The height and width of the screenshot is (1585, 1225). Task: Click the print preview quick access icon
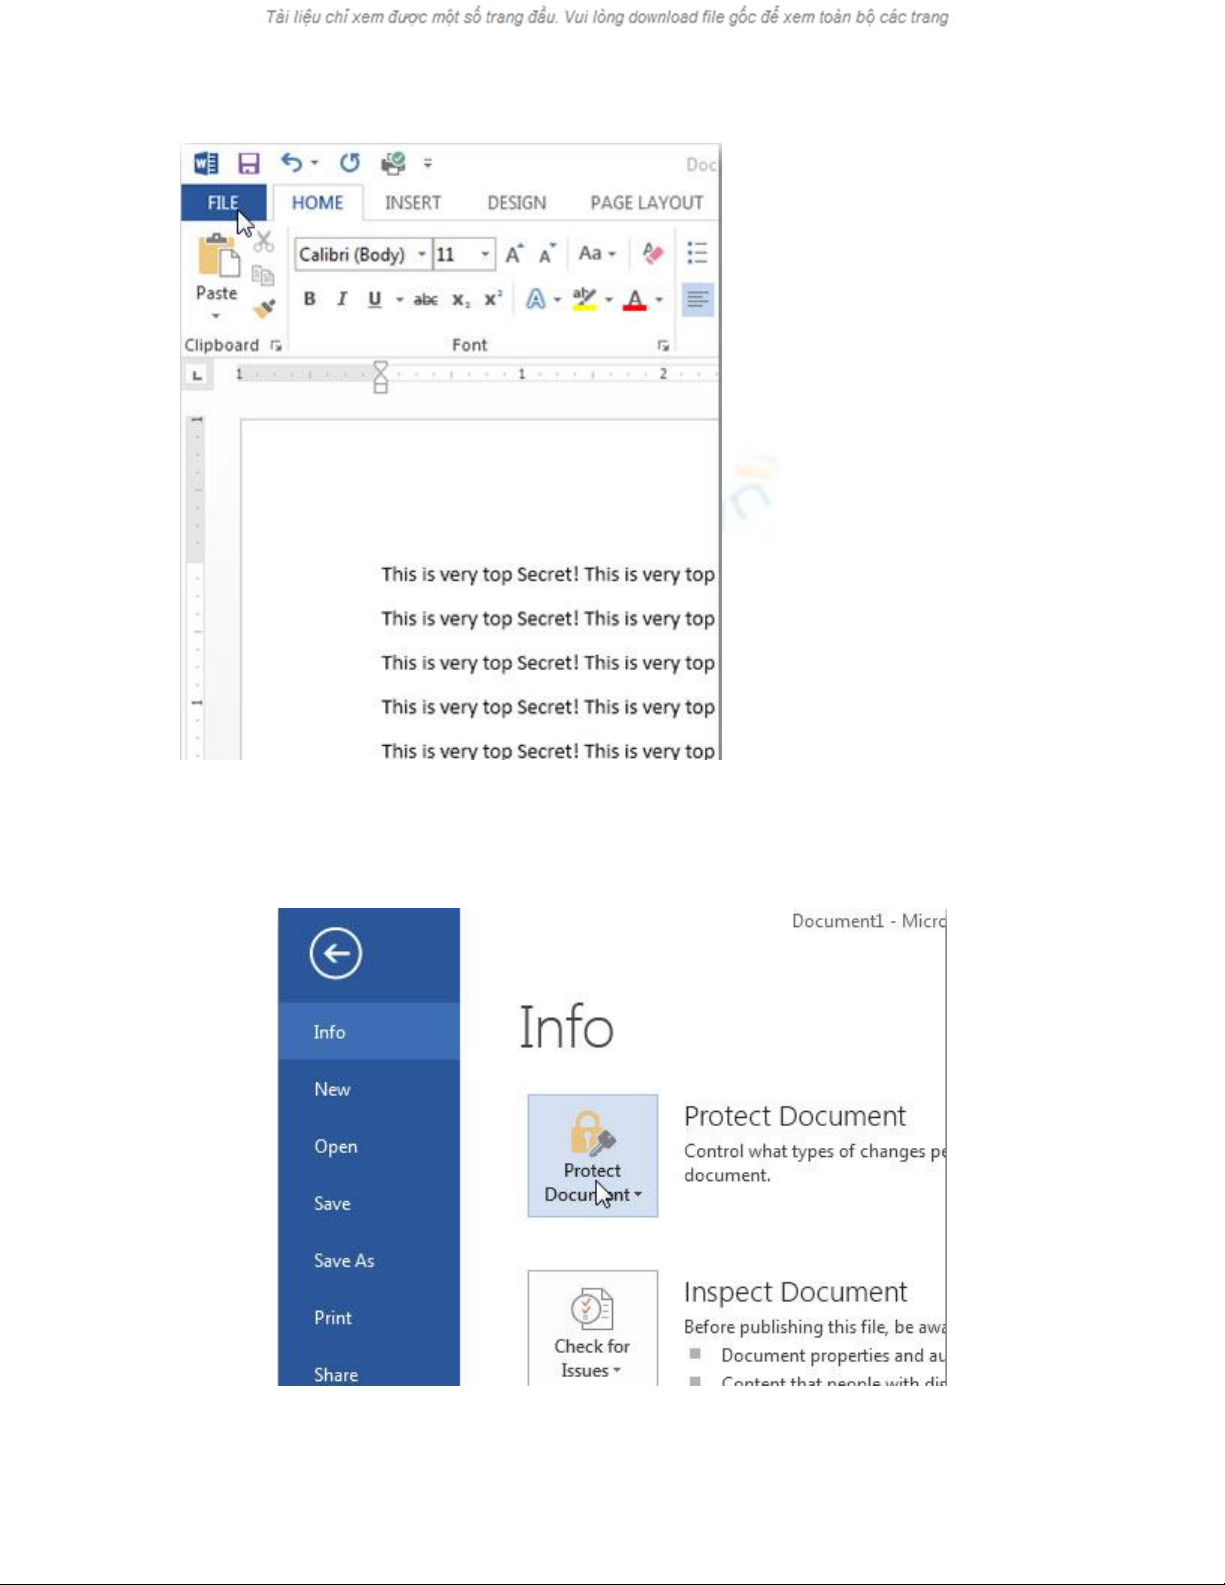[x=393, y=163]
